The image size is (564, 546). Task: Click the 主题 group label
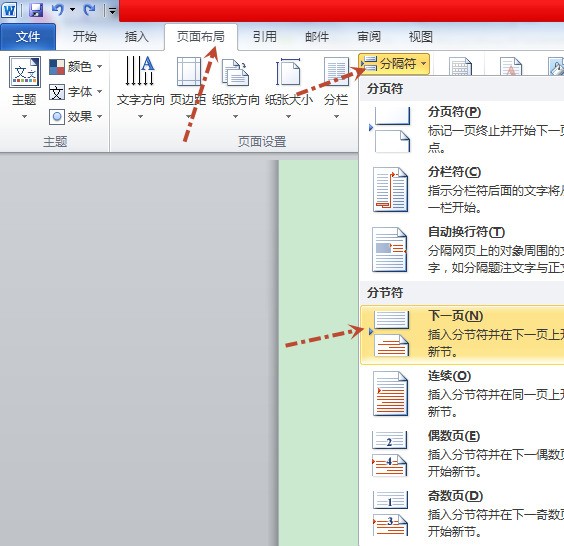(55, 142)
